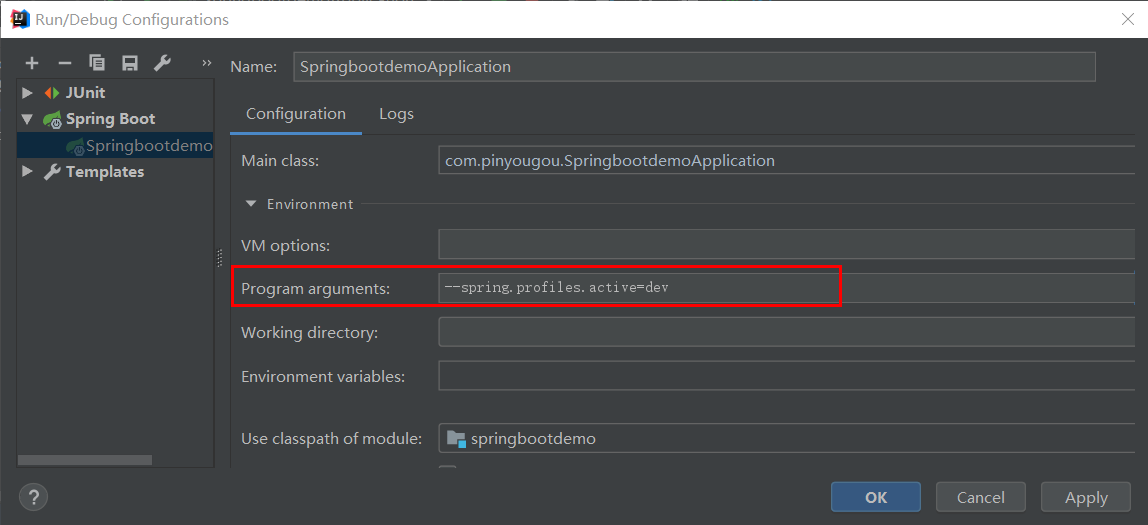Switch to the Logs tab
Image resolution: width=1148 pixels, height=525 pixels.
point(396,114)
